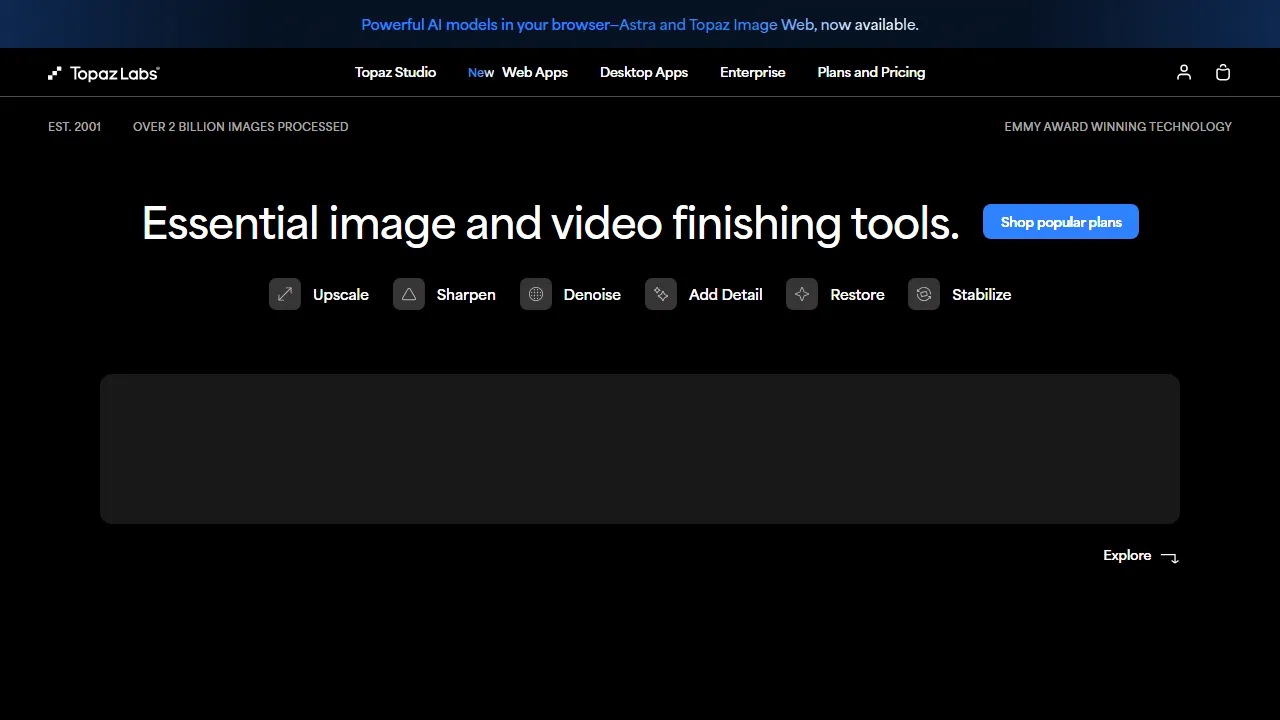Select the Sharpen label

click(x=466, y=294)
